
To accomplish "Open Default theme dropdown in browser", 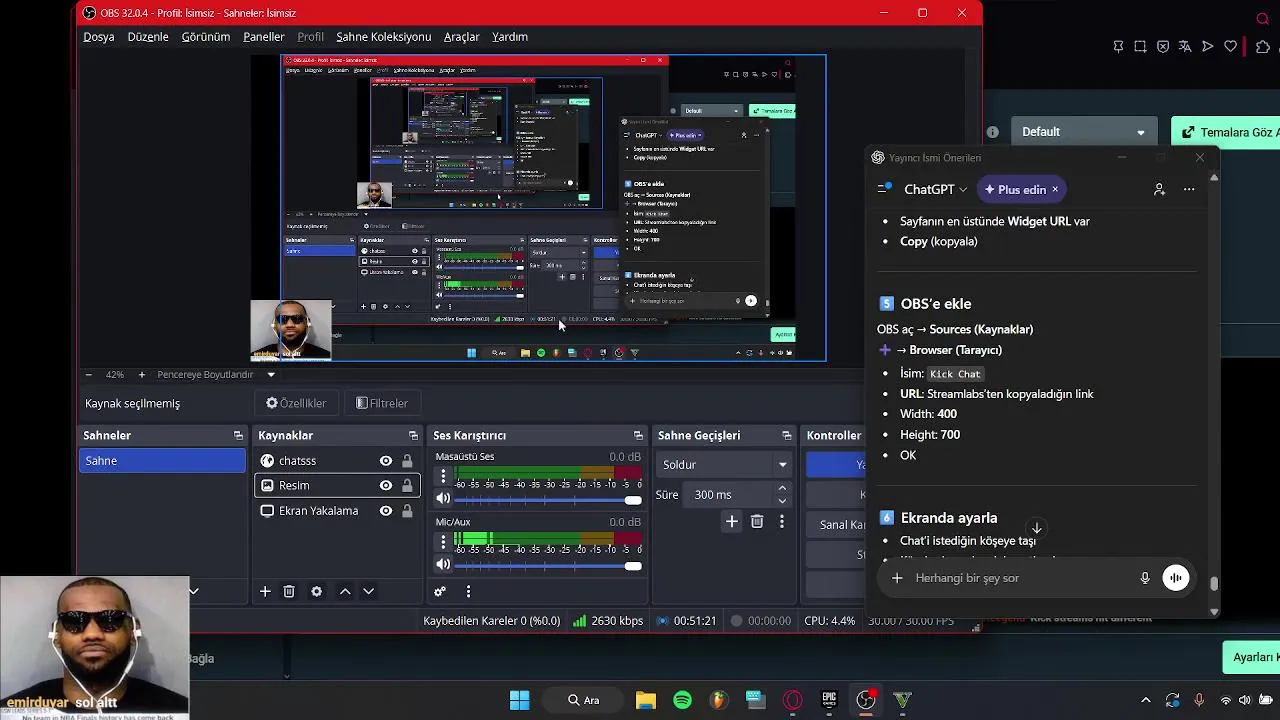I will click(1083, 132).
